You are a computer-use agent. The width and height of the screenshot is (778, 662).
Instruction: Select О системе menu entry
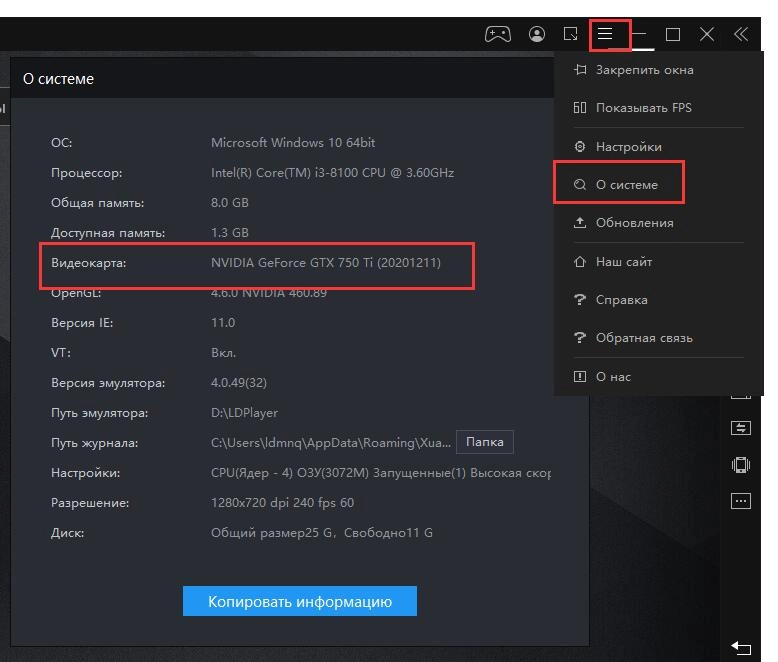pyautogui.click(x=626, y=185)
